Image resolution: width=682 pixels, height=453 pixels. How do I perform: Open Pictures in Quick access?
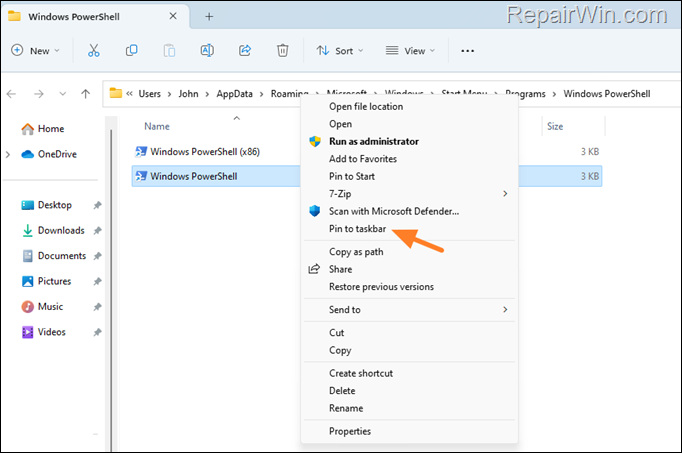click(x=46, y=281)
